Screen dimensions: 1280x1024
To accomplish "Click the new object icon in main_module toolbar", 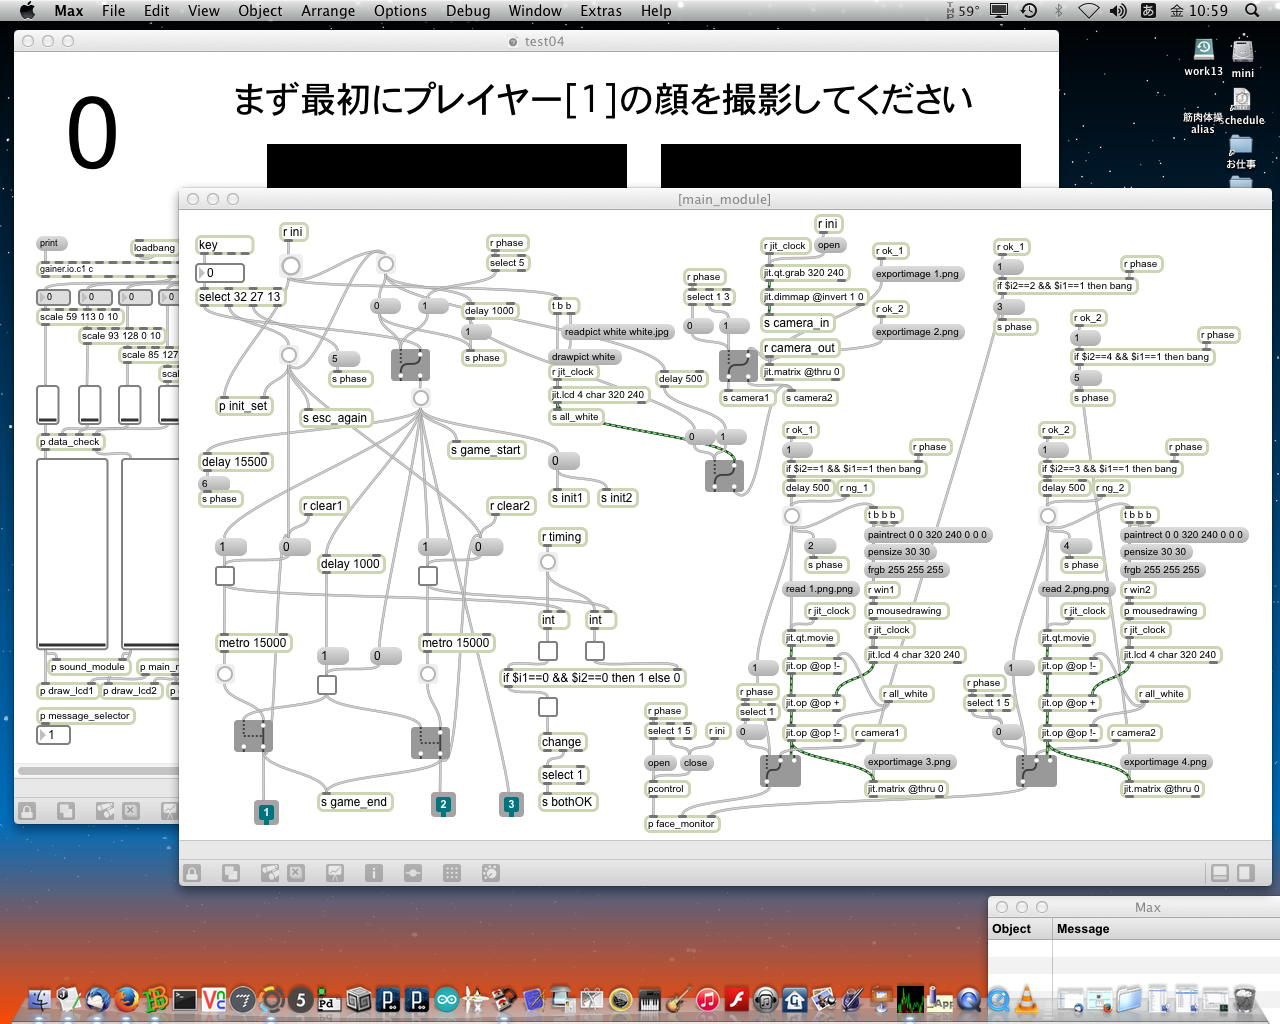I will coord(230,873).
